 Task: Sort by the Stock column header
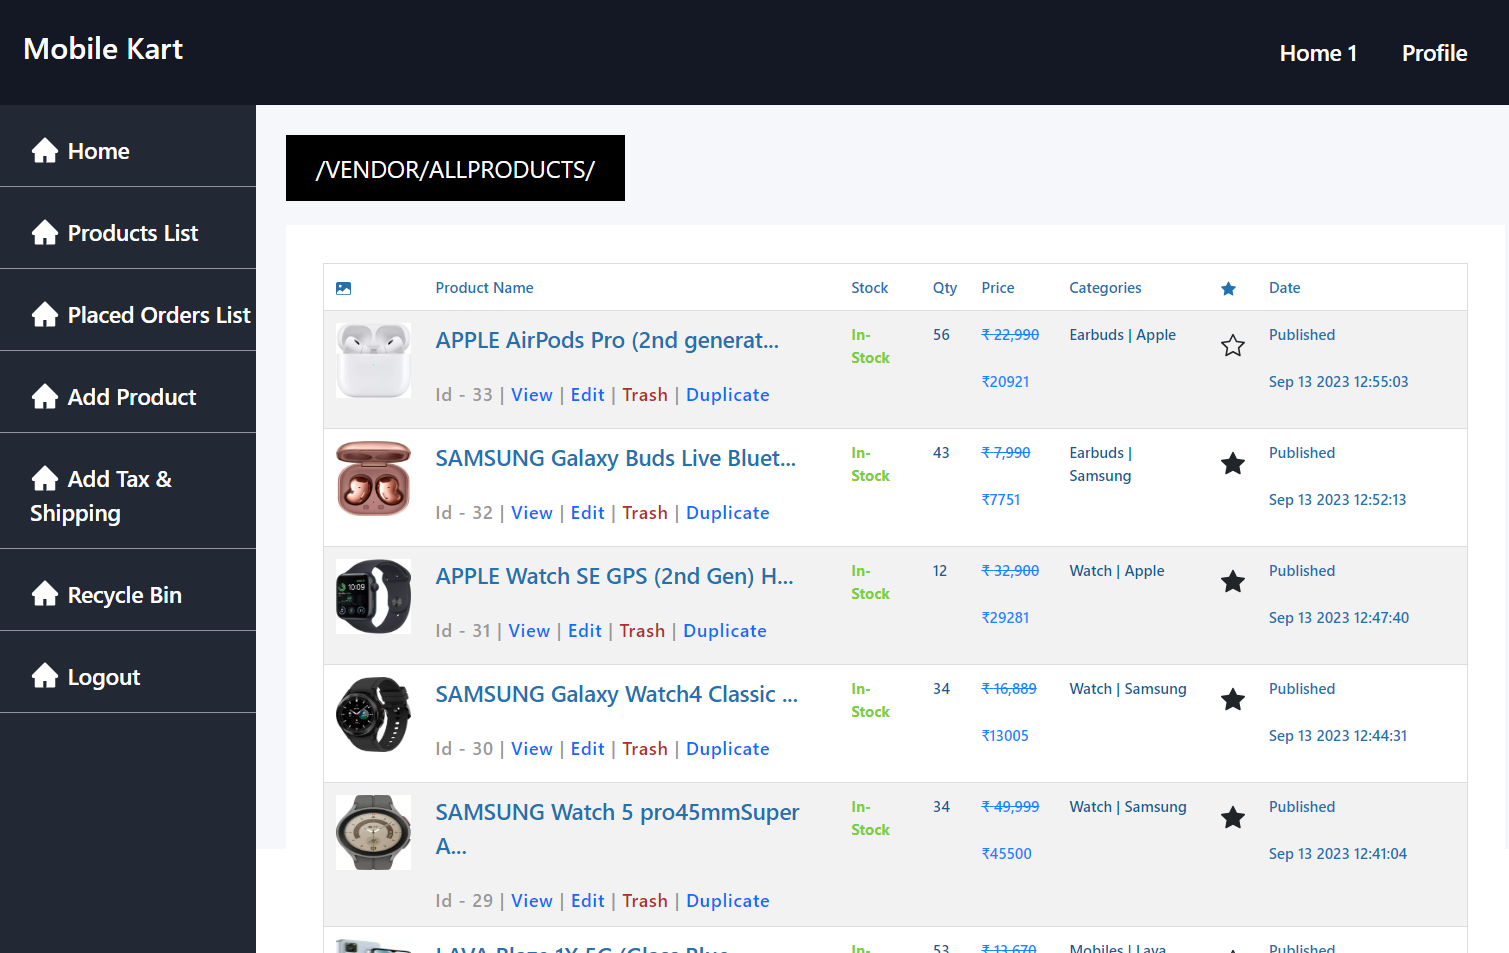tap(869, 288)
